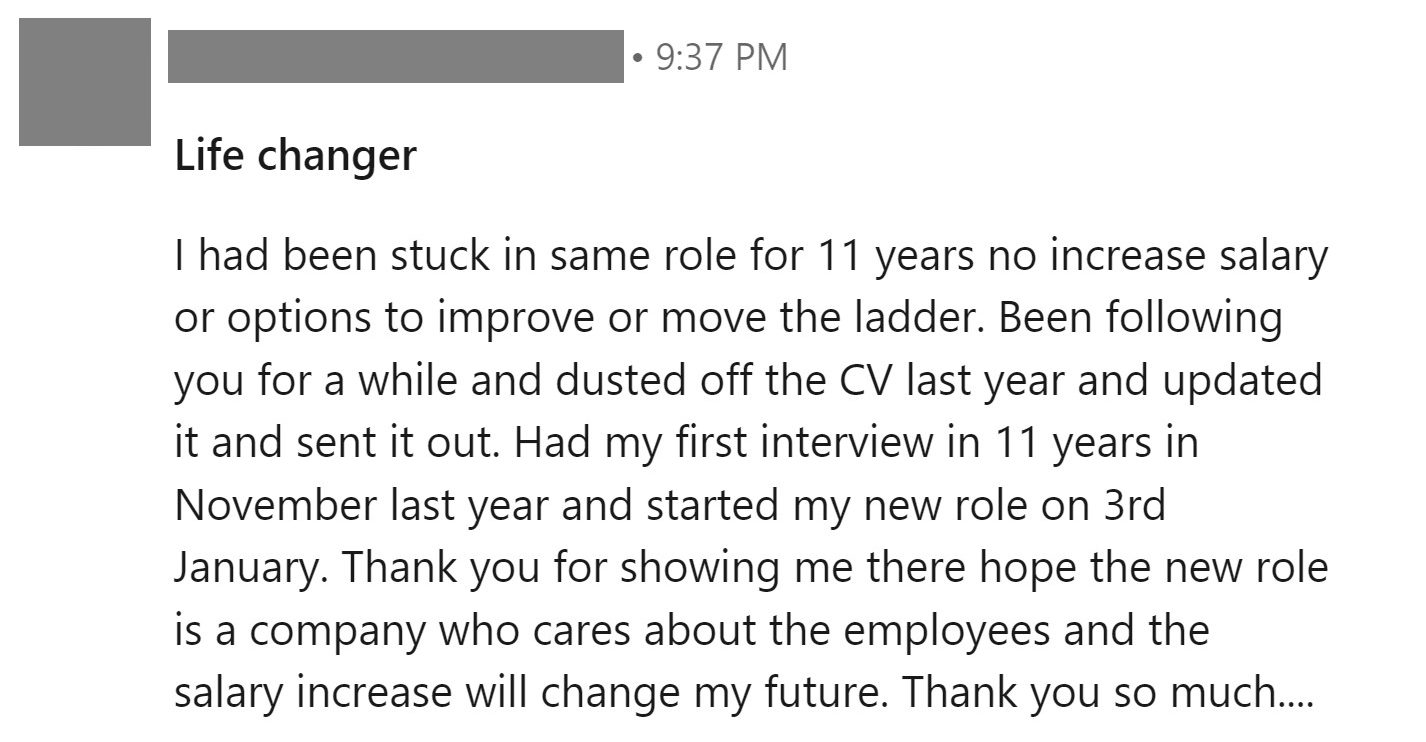Select the "Life changer" message title
Viewport: 1426px width, 742px height.
click(x=295, y=156)
